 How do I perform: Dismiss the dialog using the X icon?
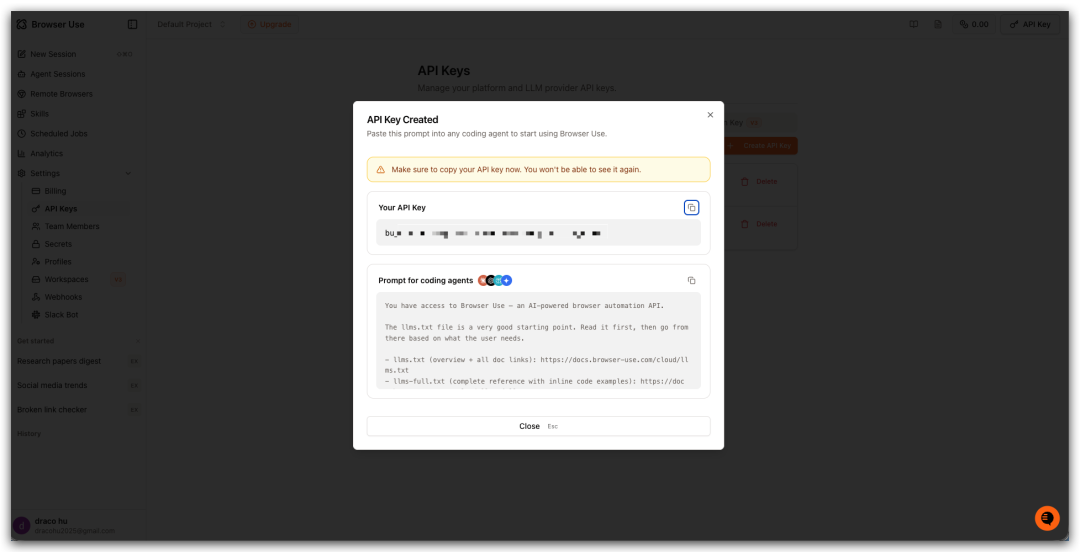710,115
